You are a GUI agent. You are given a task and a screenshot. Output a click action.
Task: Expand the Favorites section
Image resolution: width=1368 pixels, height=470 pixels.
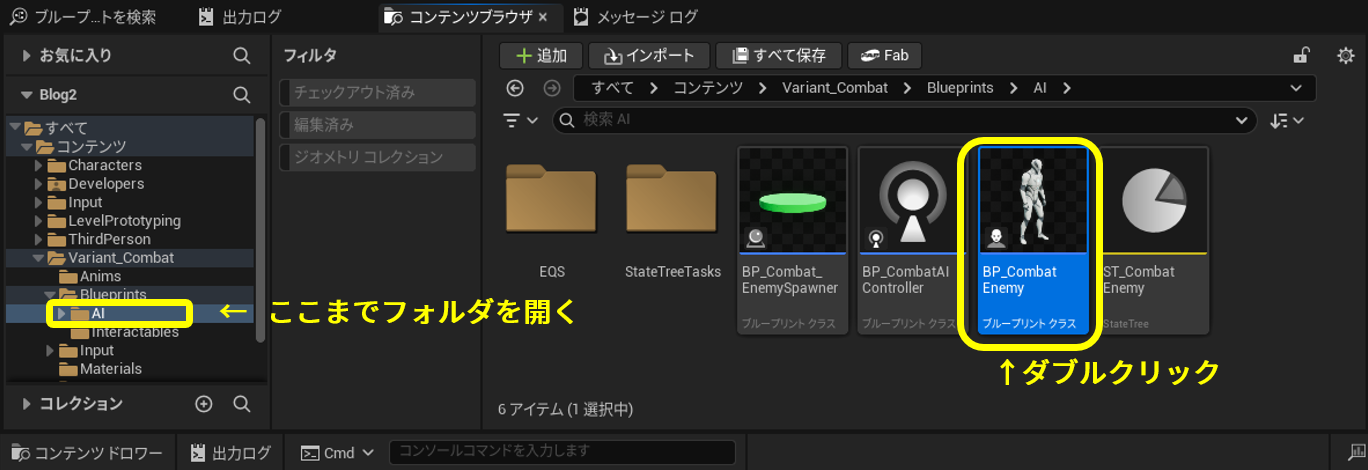coord(26,56)
